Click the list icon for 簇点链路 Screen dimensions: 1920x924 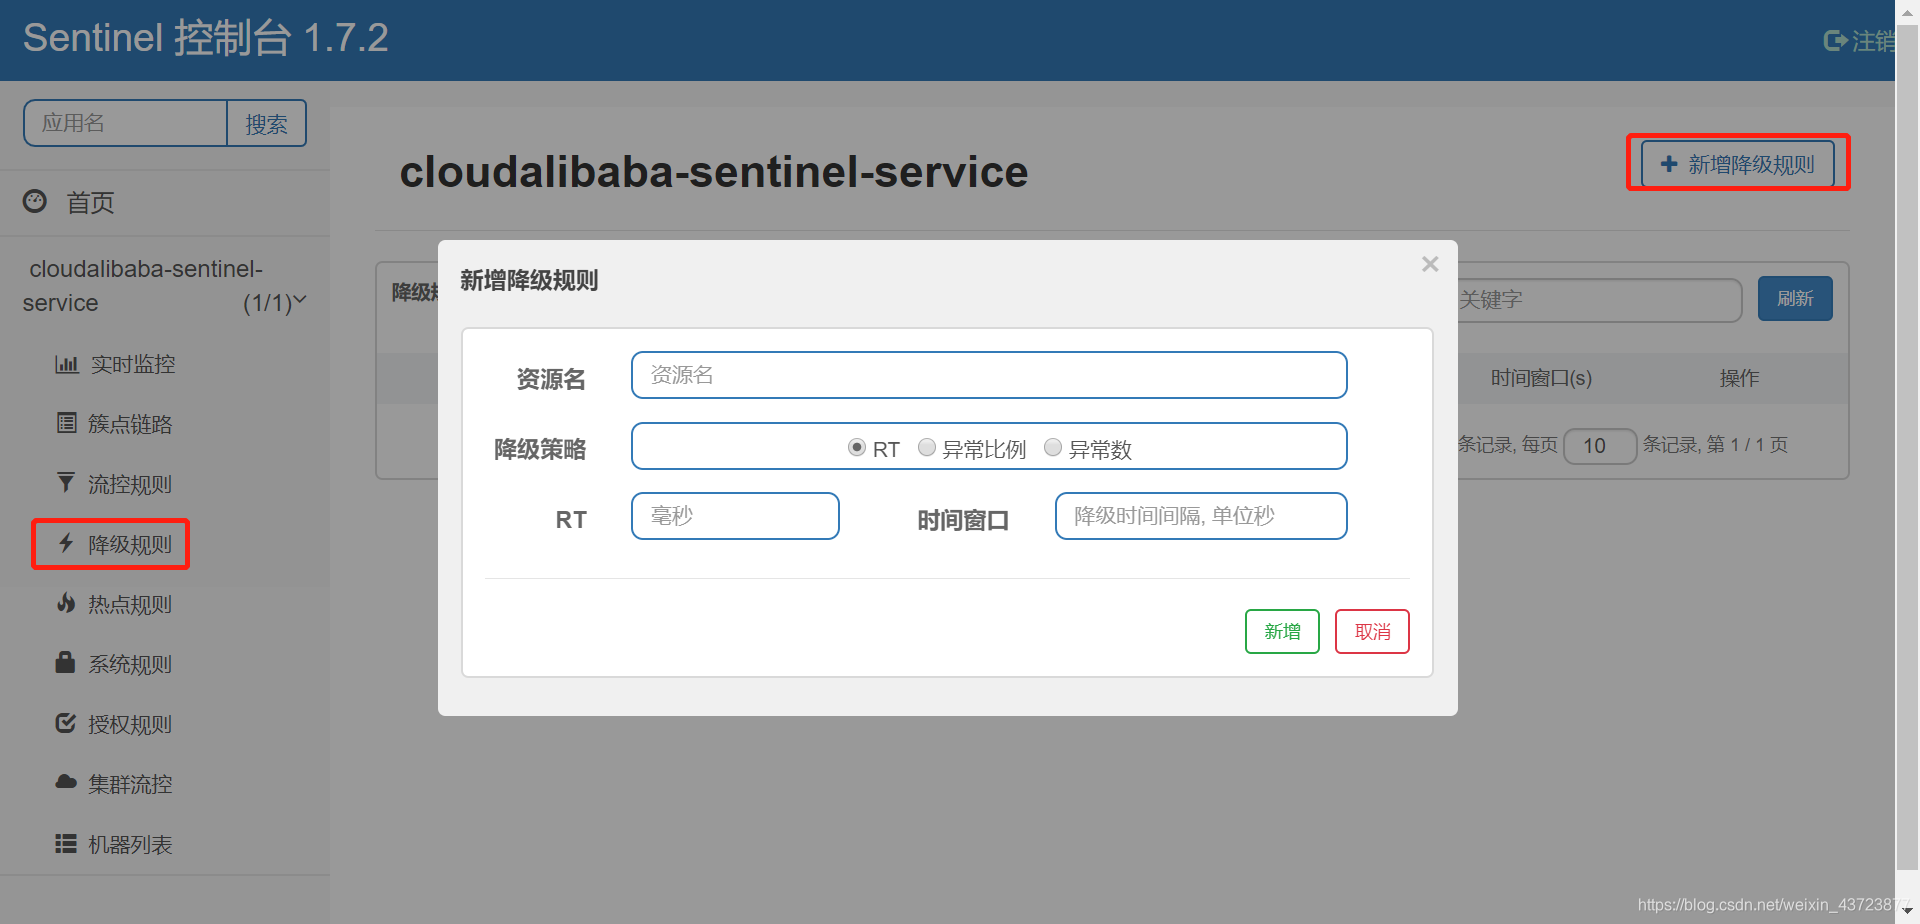point(66,423)
